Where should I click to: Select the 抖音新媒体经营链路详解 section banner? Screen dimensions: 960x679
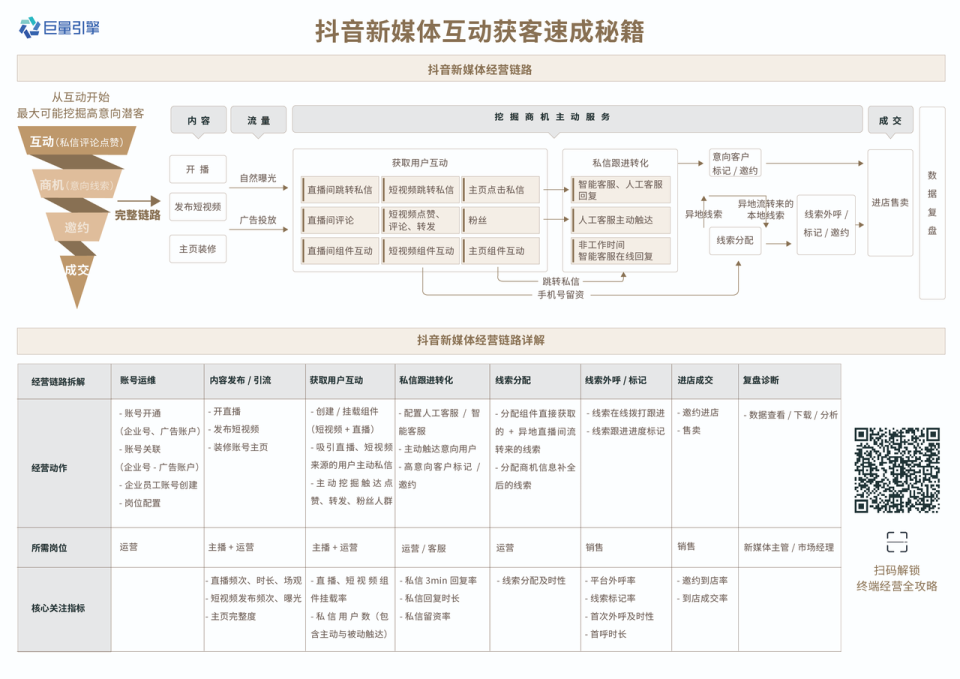(481, 340)
